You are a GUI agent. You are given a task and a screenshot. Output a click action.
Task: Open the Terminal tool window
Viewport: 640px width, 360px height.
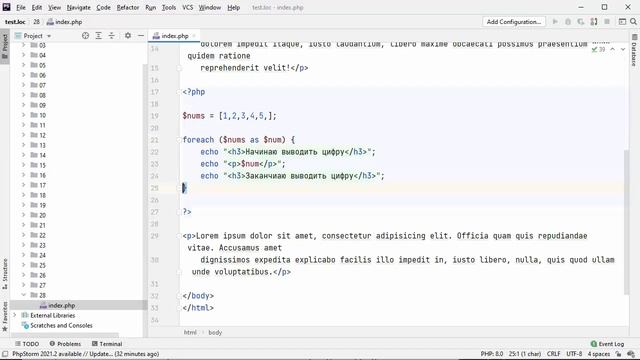tap(107, 344)
